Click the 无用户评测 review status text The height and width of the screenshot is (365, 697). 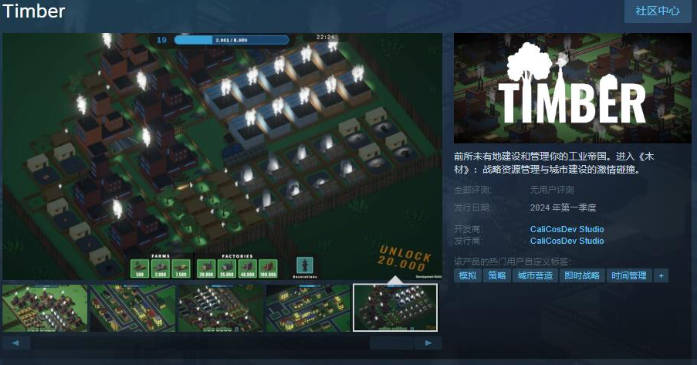tap(552, 190)
